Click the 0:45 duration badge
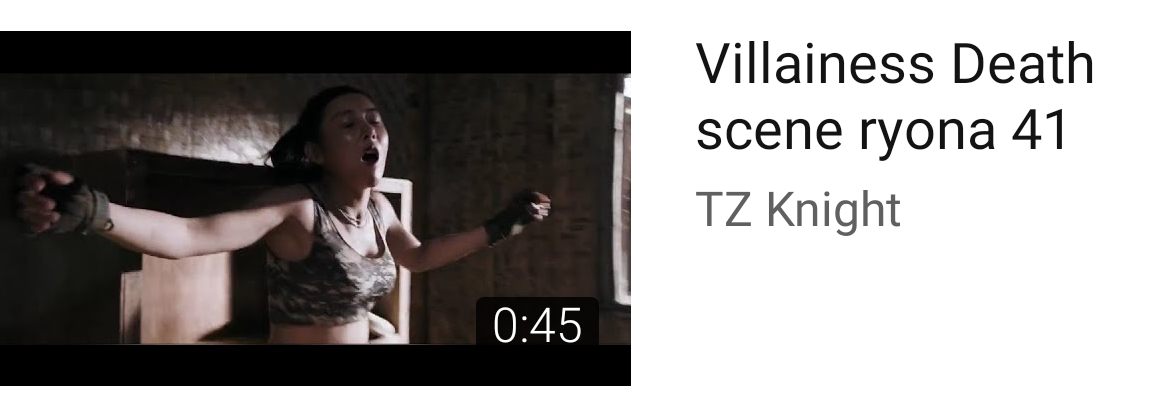The image size is (1149, 414). click(537, 325)
